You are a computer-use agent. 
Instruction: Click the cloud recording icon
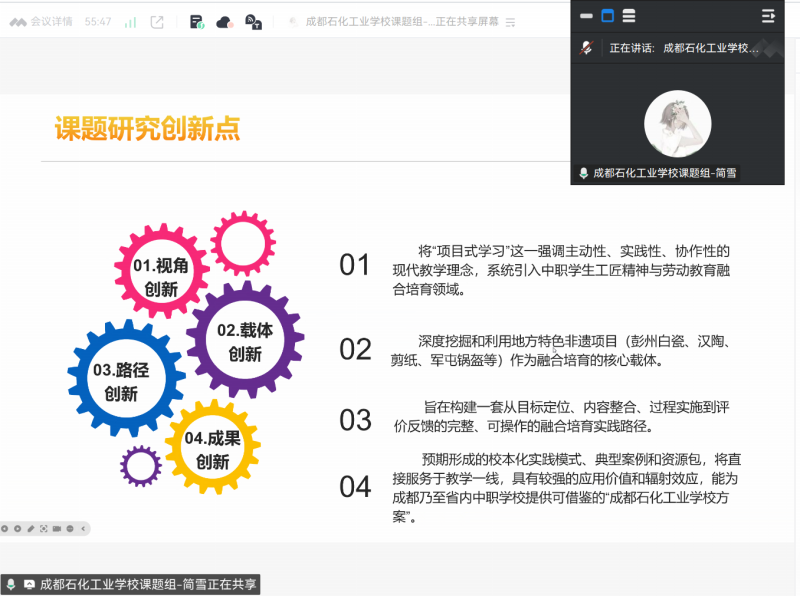[x=225, y=21]
